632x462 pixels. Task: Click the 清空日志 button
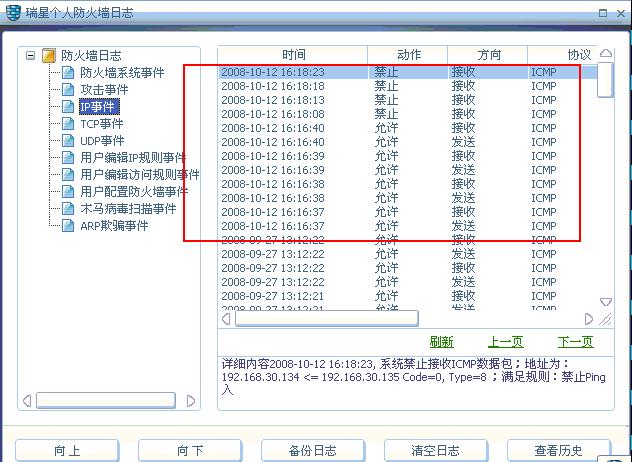[x=436, y=450]
